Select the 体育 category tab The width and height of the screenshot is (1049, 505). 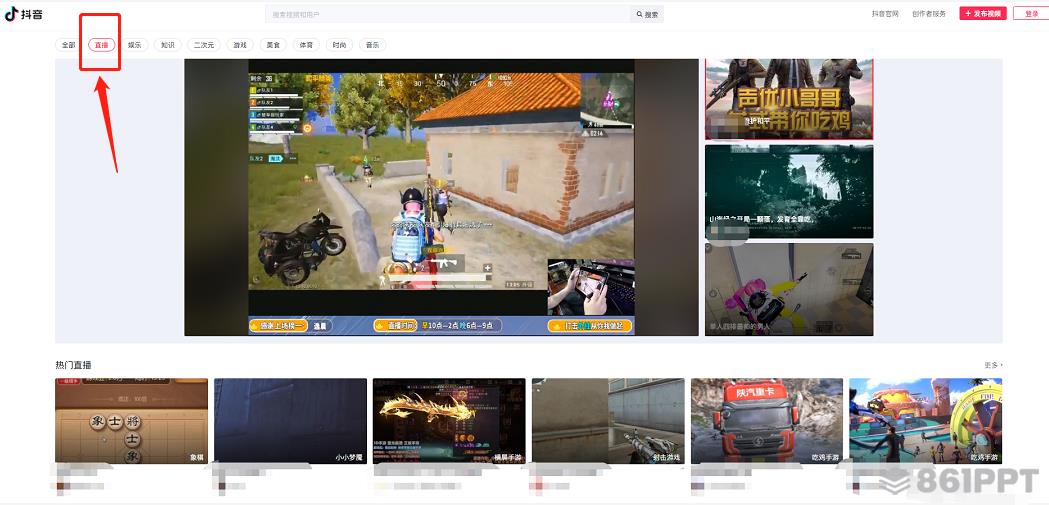tap(306, 45)
